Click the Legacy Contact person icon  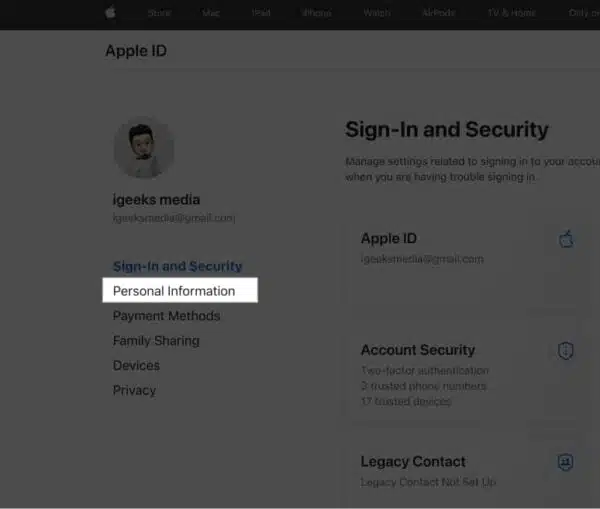566,462
